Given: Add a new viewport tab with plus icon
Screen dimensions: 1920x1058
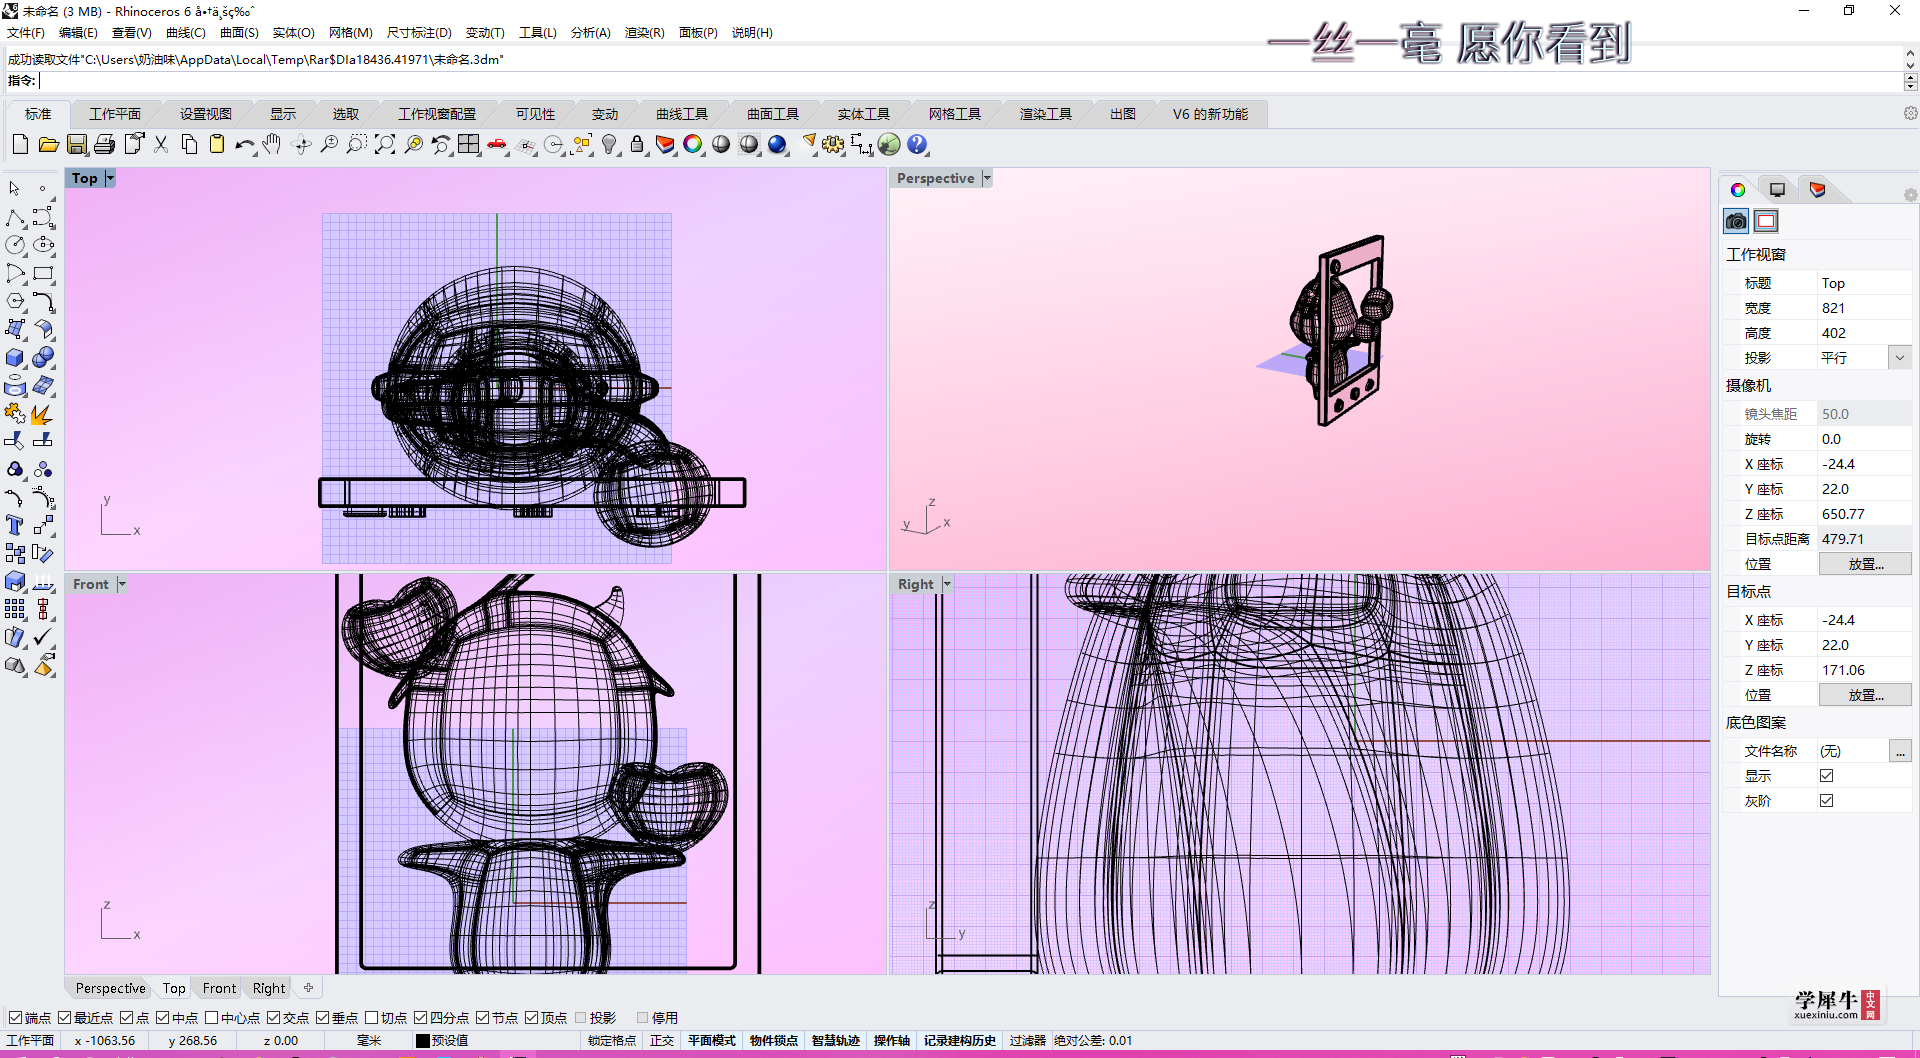Looking at the screenshot, I should click(309, 988).
